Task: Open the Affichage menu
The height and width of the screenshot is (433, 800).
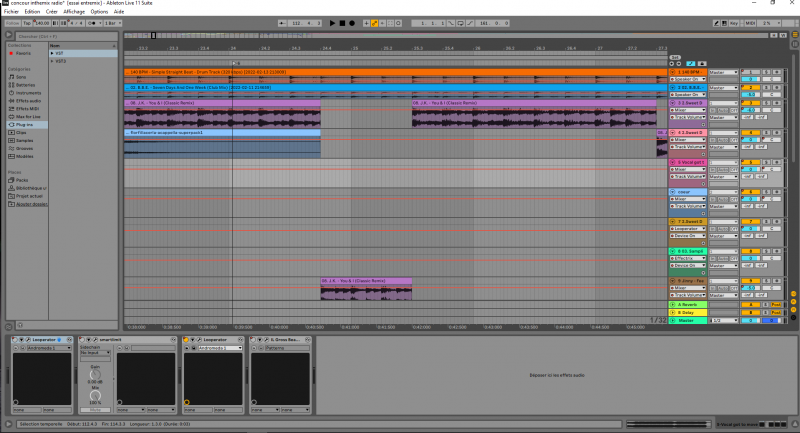Action: (x=74, y=11)
